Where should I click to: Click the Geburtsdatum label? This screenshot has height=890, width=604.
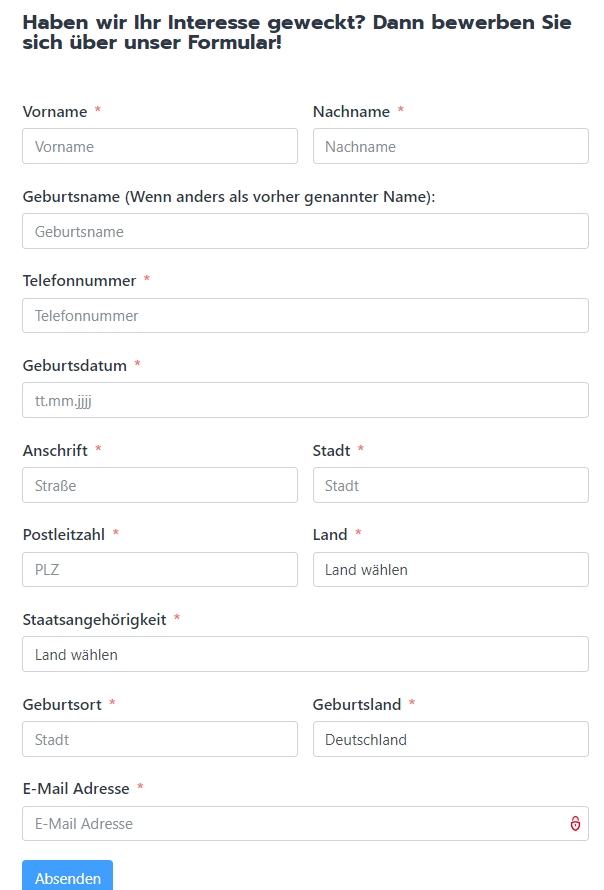(75, 366)
